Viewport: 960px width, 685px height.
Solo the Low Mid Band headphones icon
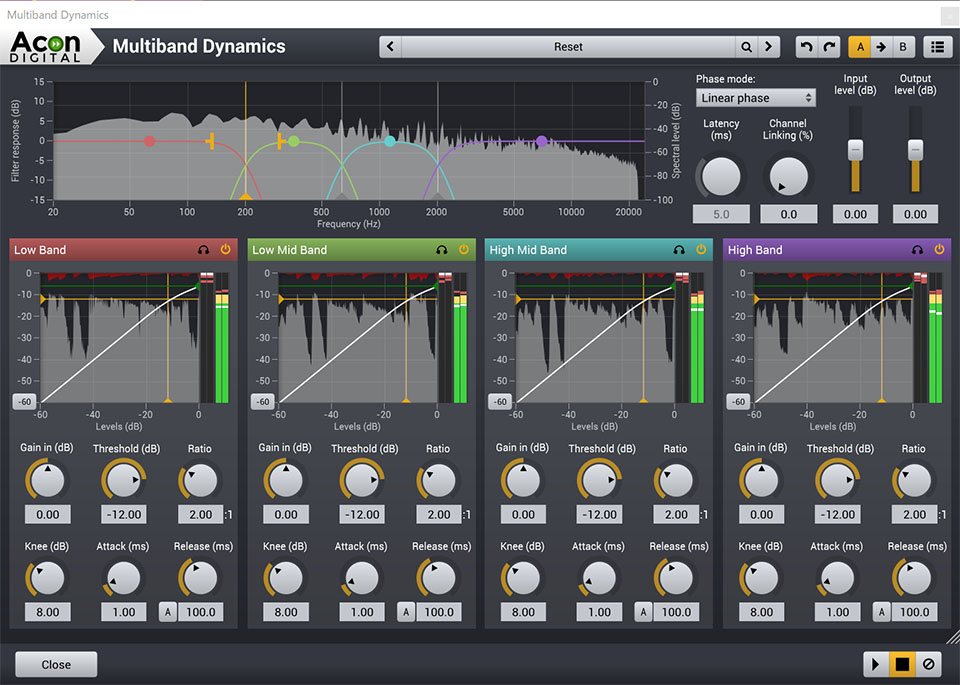click(x=441, y=250)
